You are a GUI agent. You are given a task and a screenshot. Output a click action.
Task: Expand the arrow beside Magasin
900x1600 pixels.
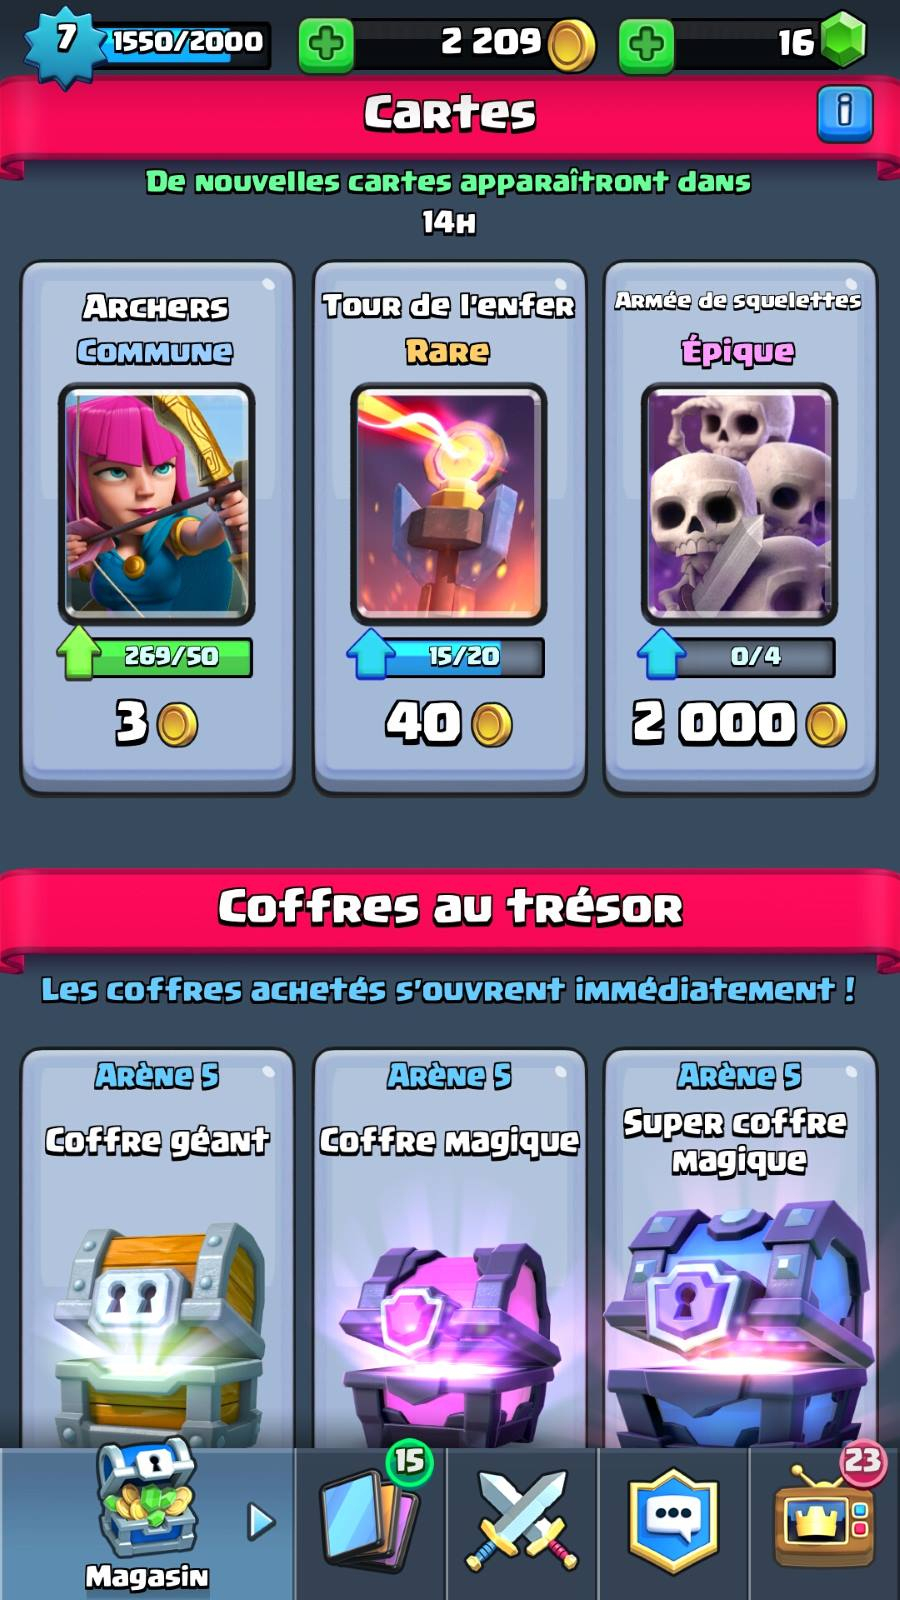click(262, 1522)
